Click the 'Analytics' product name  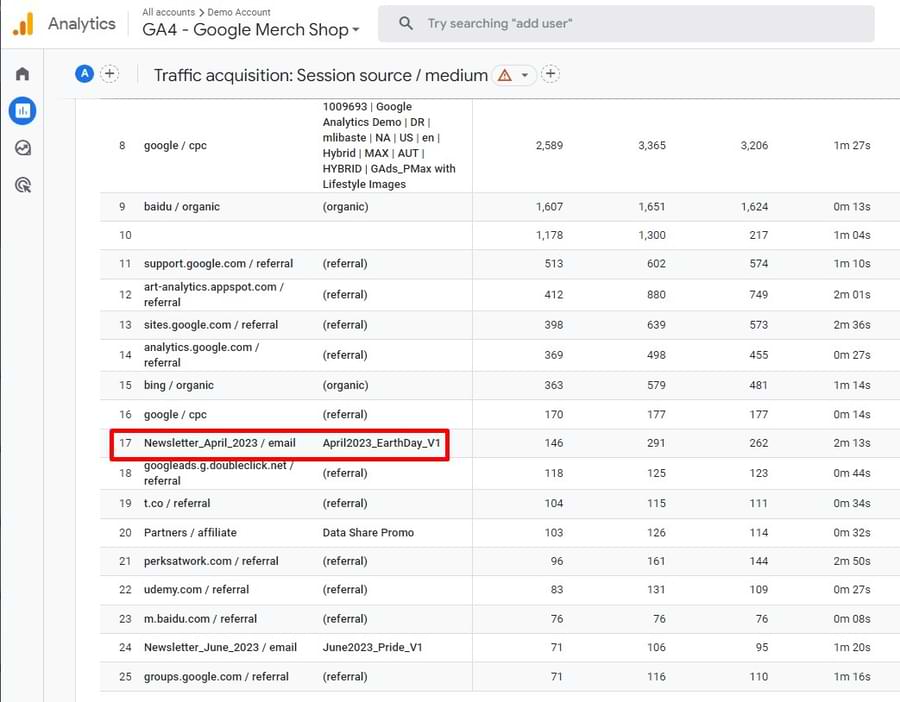pos(82,24)
